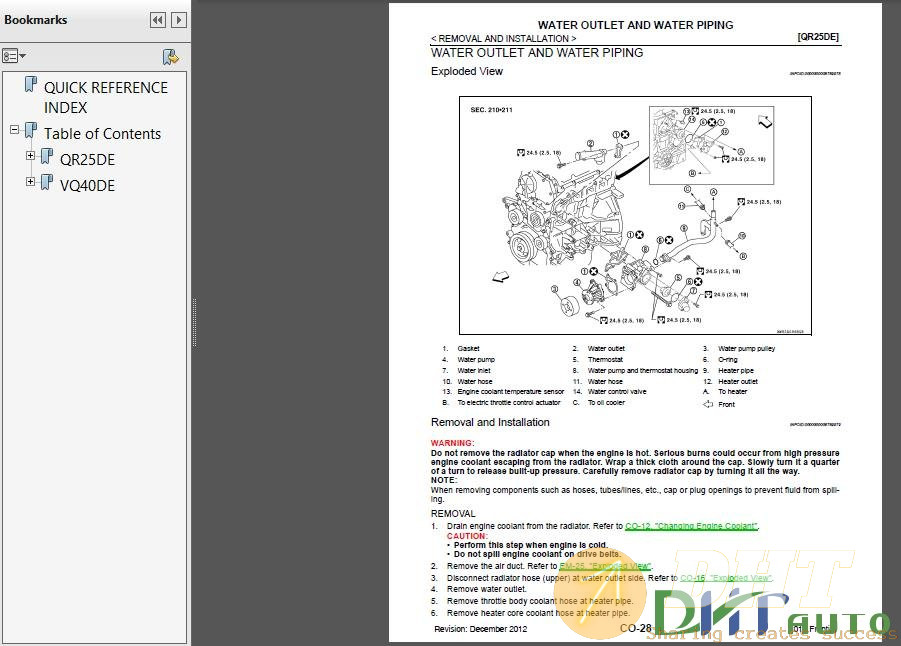The height and width of the screenshot is (646, 901).
Task: Click the VQ40DE bookmark ribbon icon
Action: pyautogui.click(x=47, y=182)
